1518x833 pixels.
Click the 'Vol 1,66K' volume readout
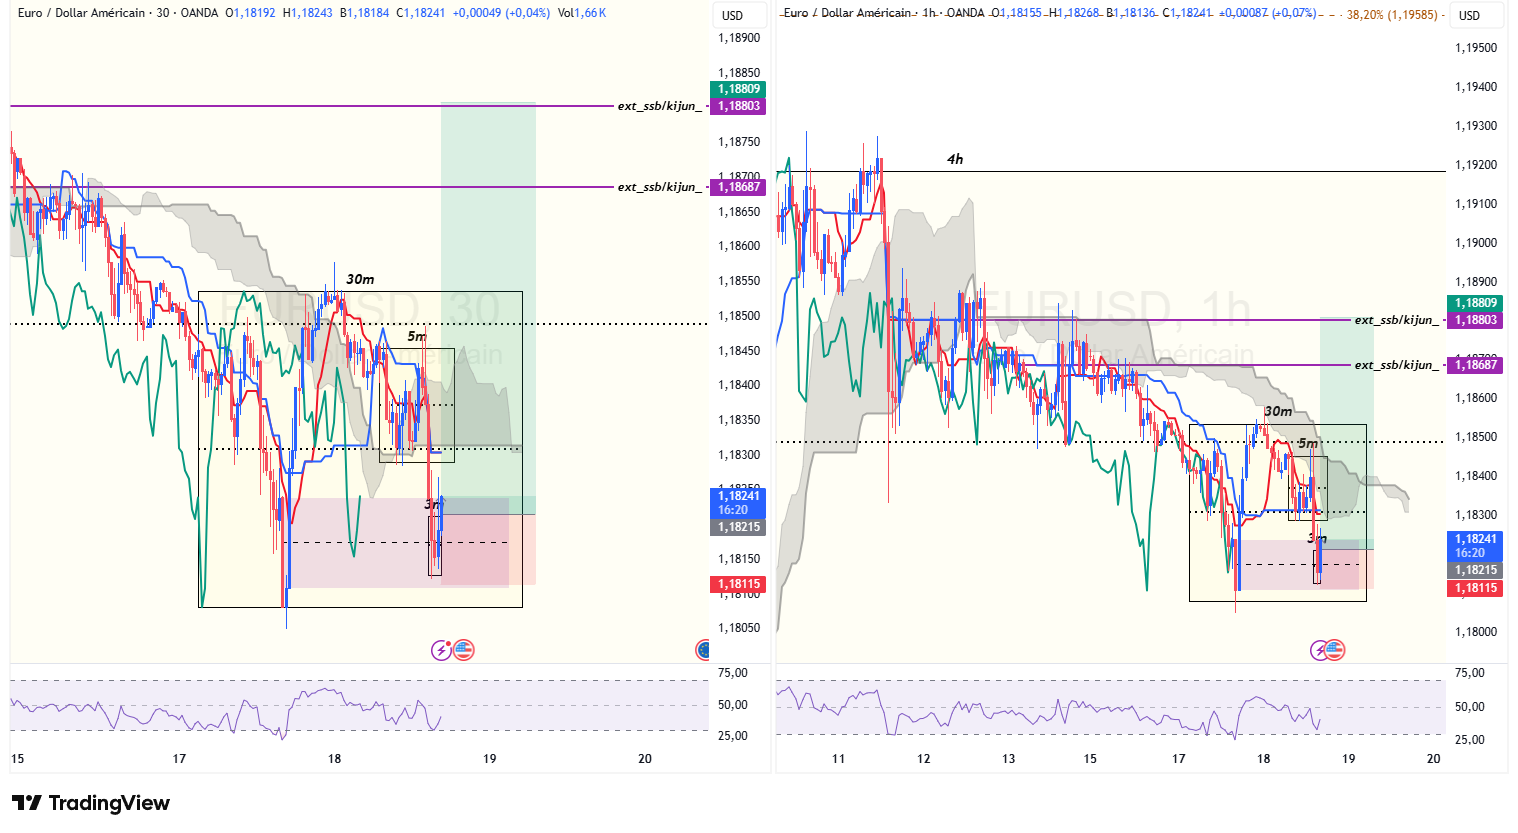[x=582, y=13]
